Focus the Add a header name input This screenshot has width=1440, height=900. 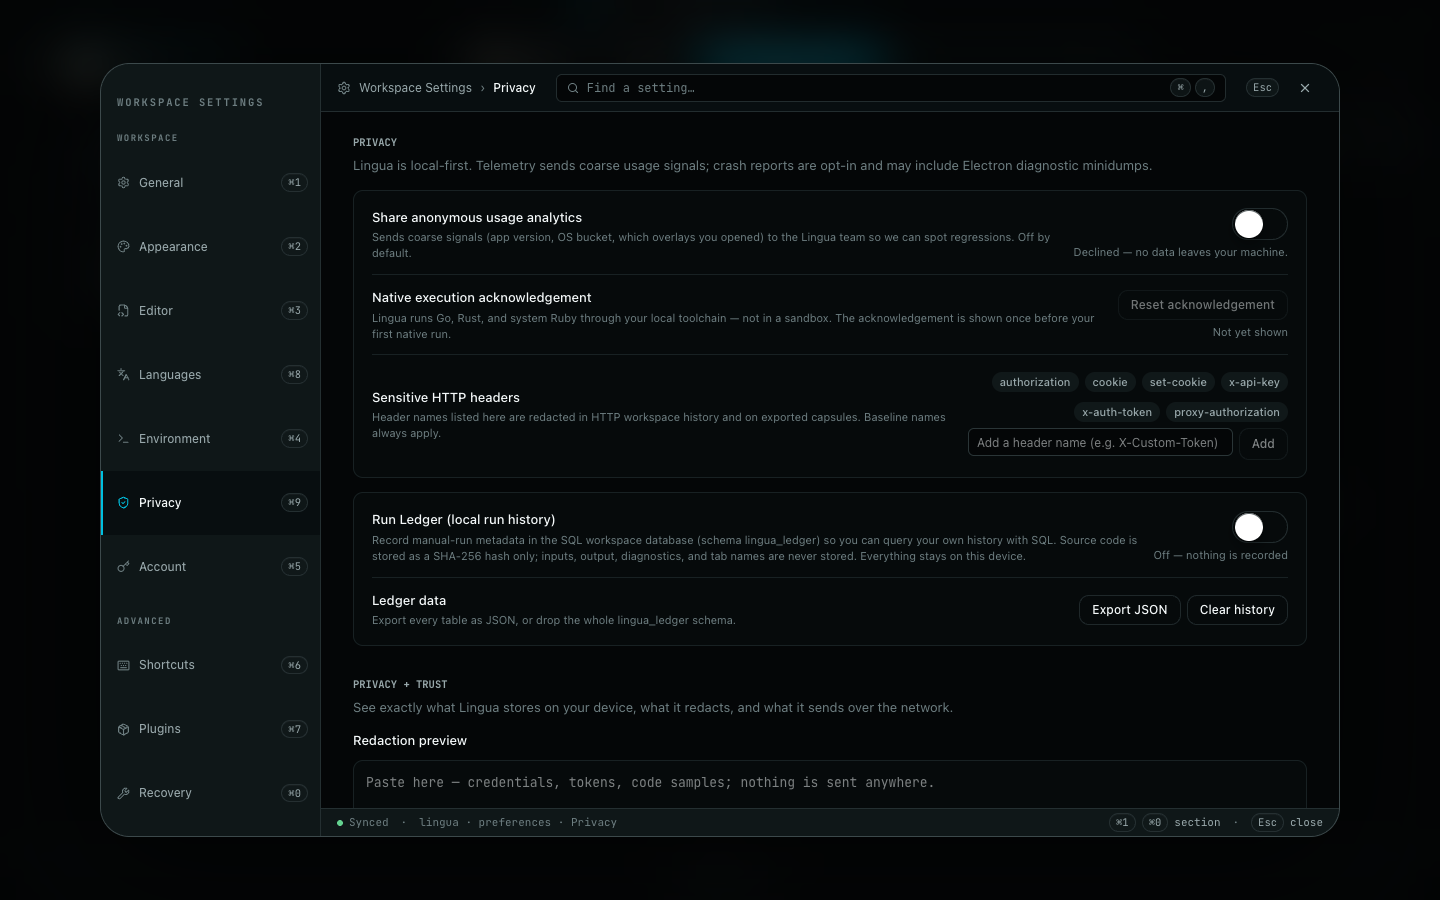[x=1100, y=443]
